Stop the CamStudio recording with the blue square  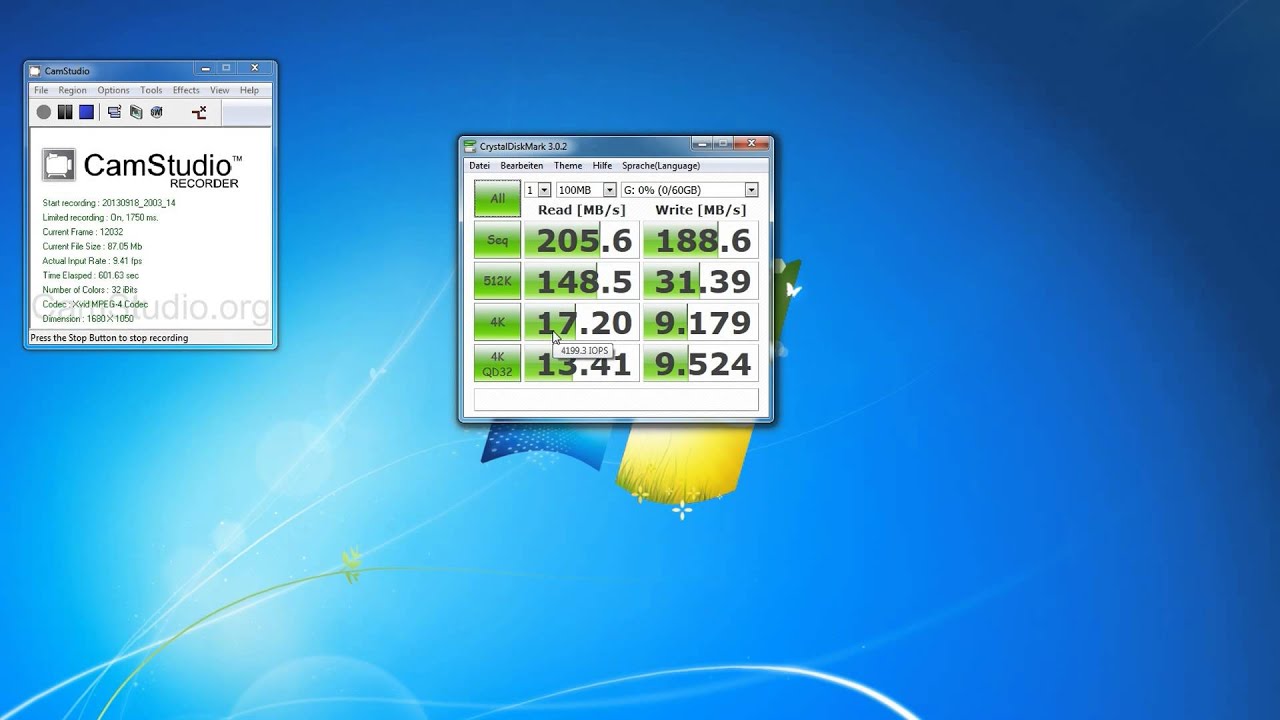point(86,112)
